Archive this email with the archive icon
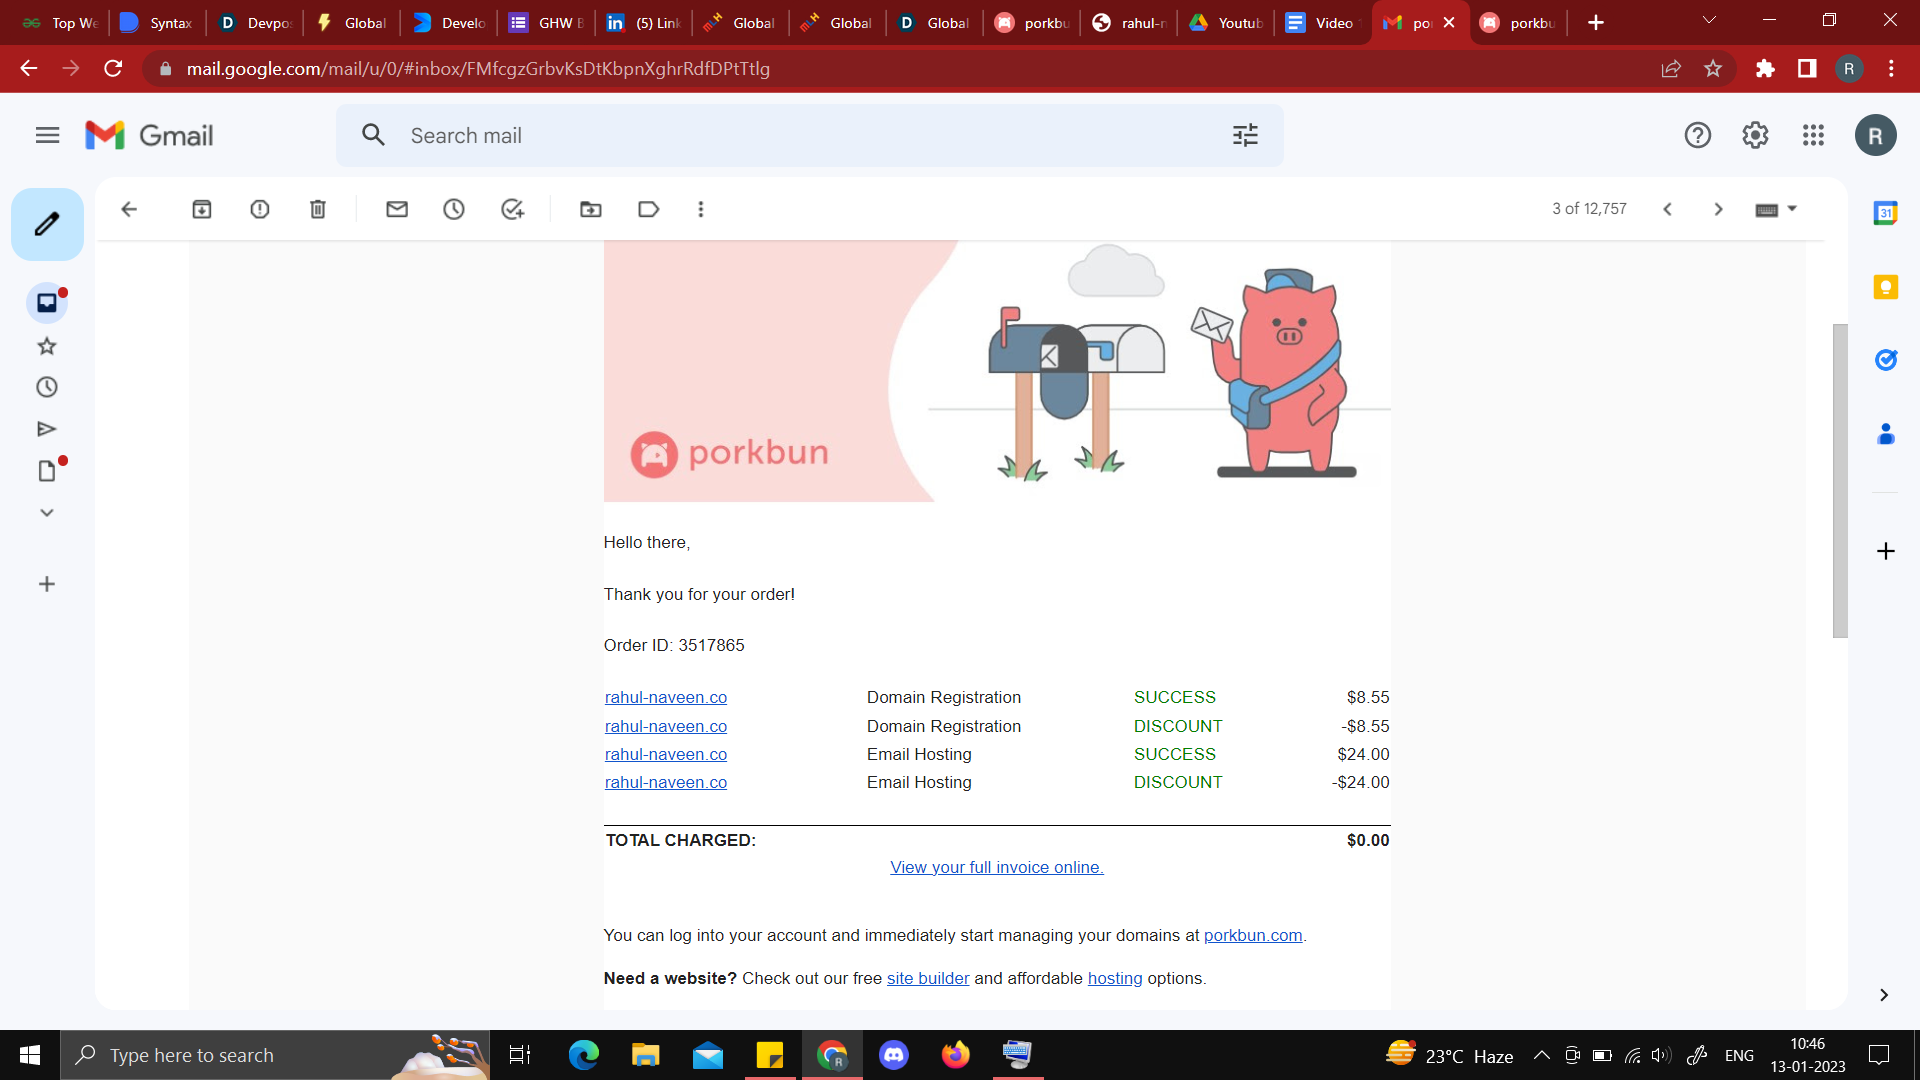This screenshot has width=1920, height=1080. tap(202, 209)
